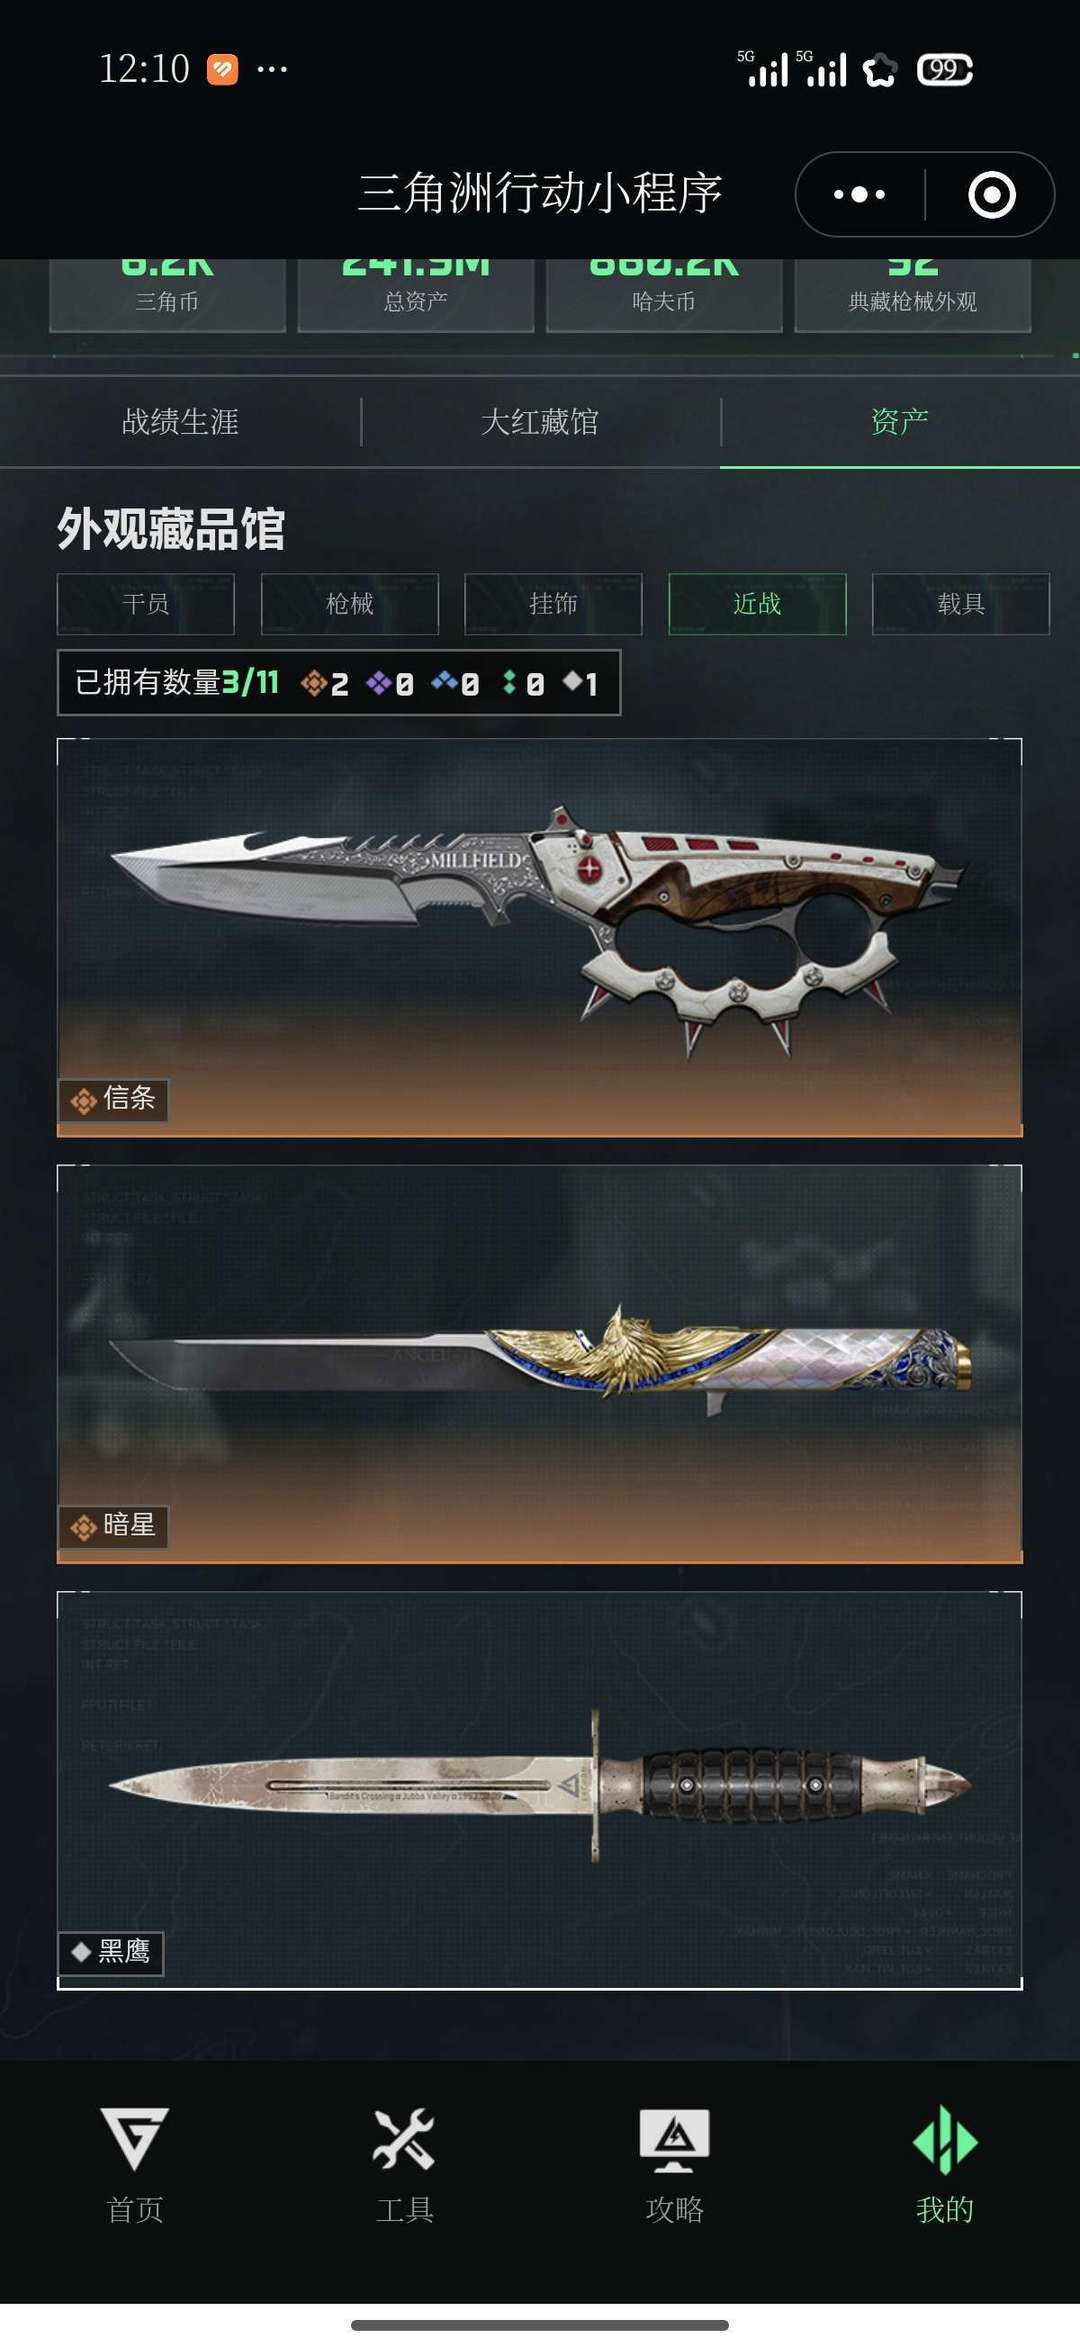Image resolution: width=1080 pixels, height=2347 pixels.
Task: Filter collection by 干员
Action: pos(146,604)
